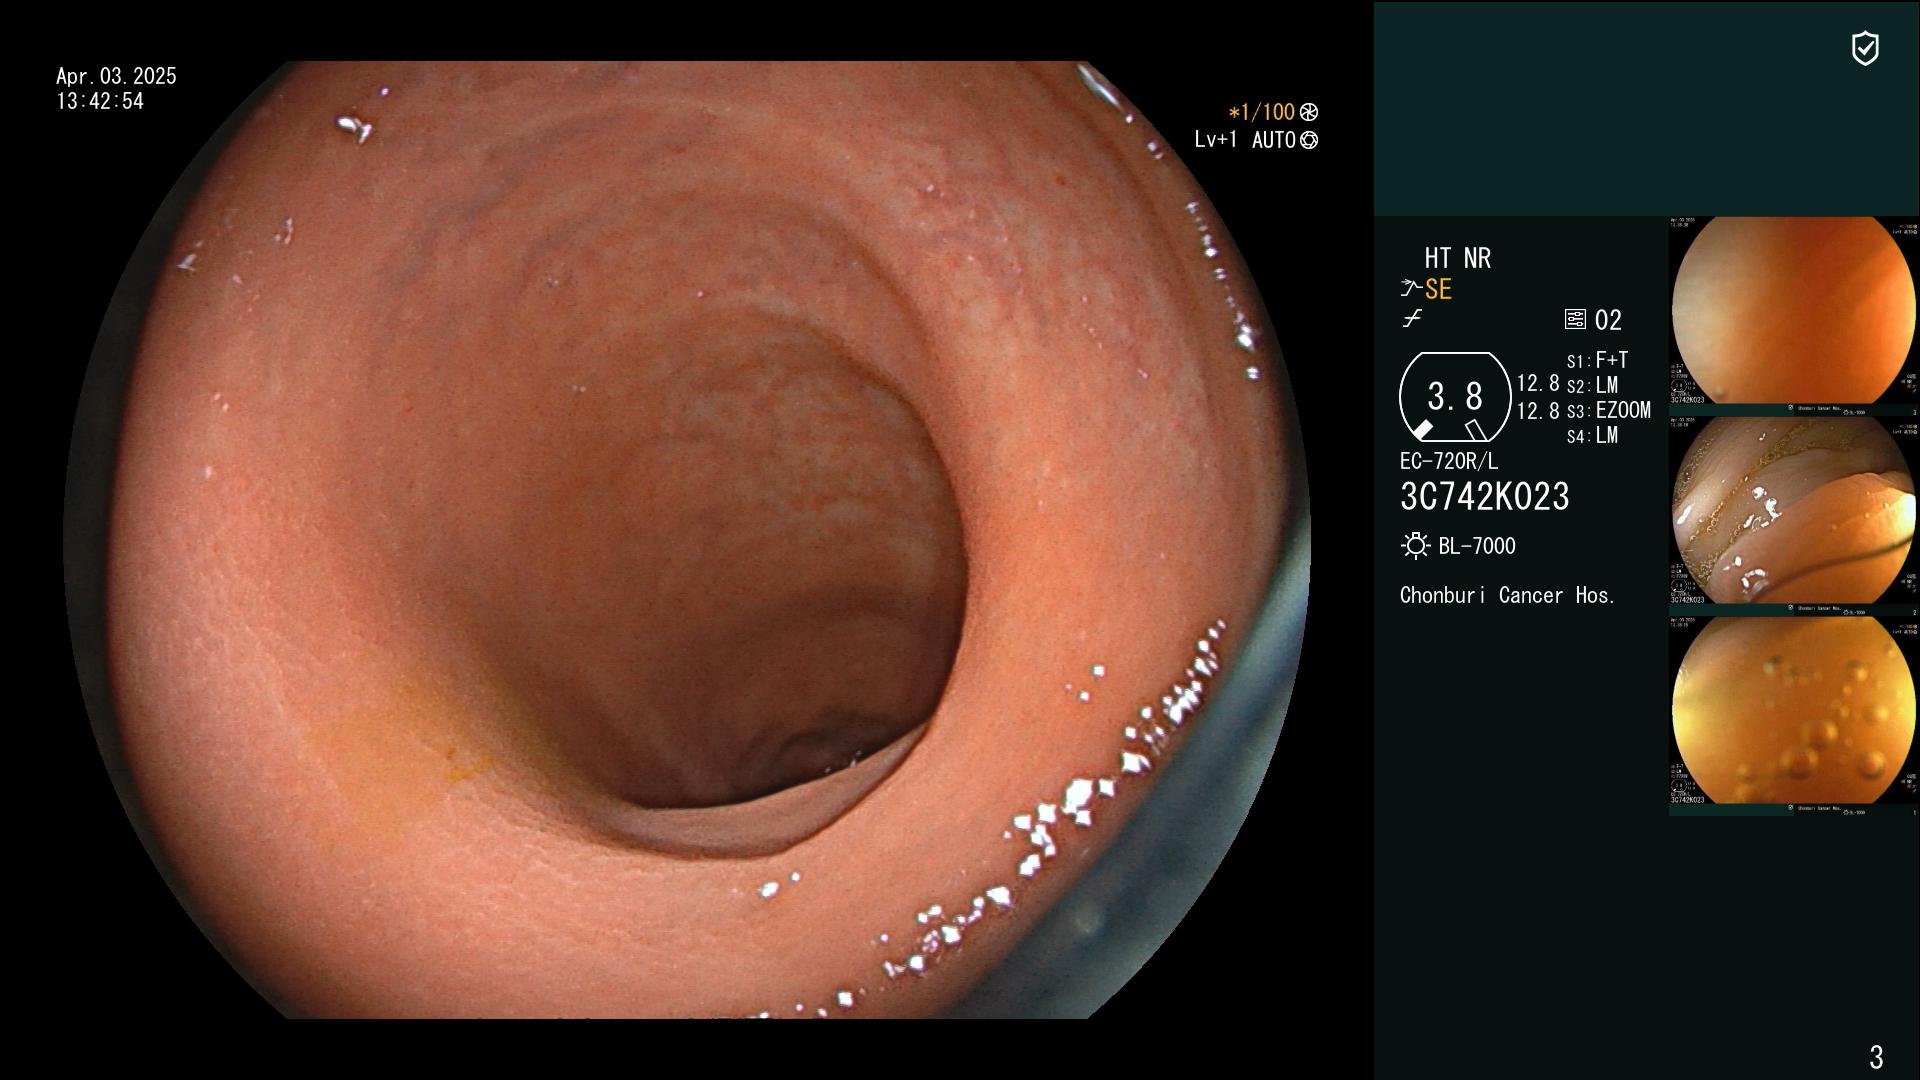Image resolution: width=1920 pixels, height=1080 pixels.
Task: Click the Chonburi Cancer Hos. text
Action: (1508, 596)
